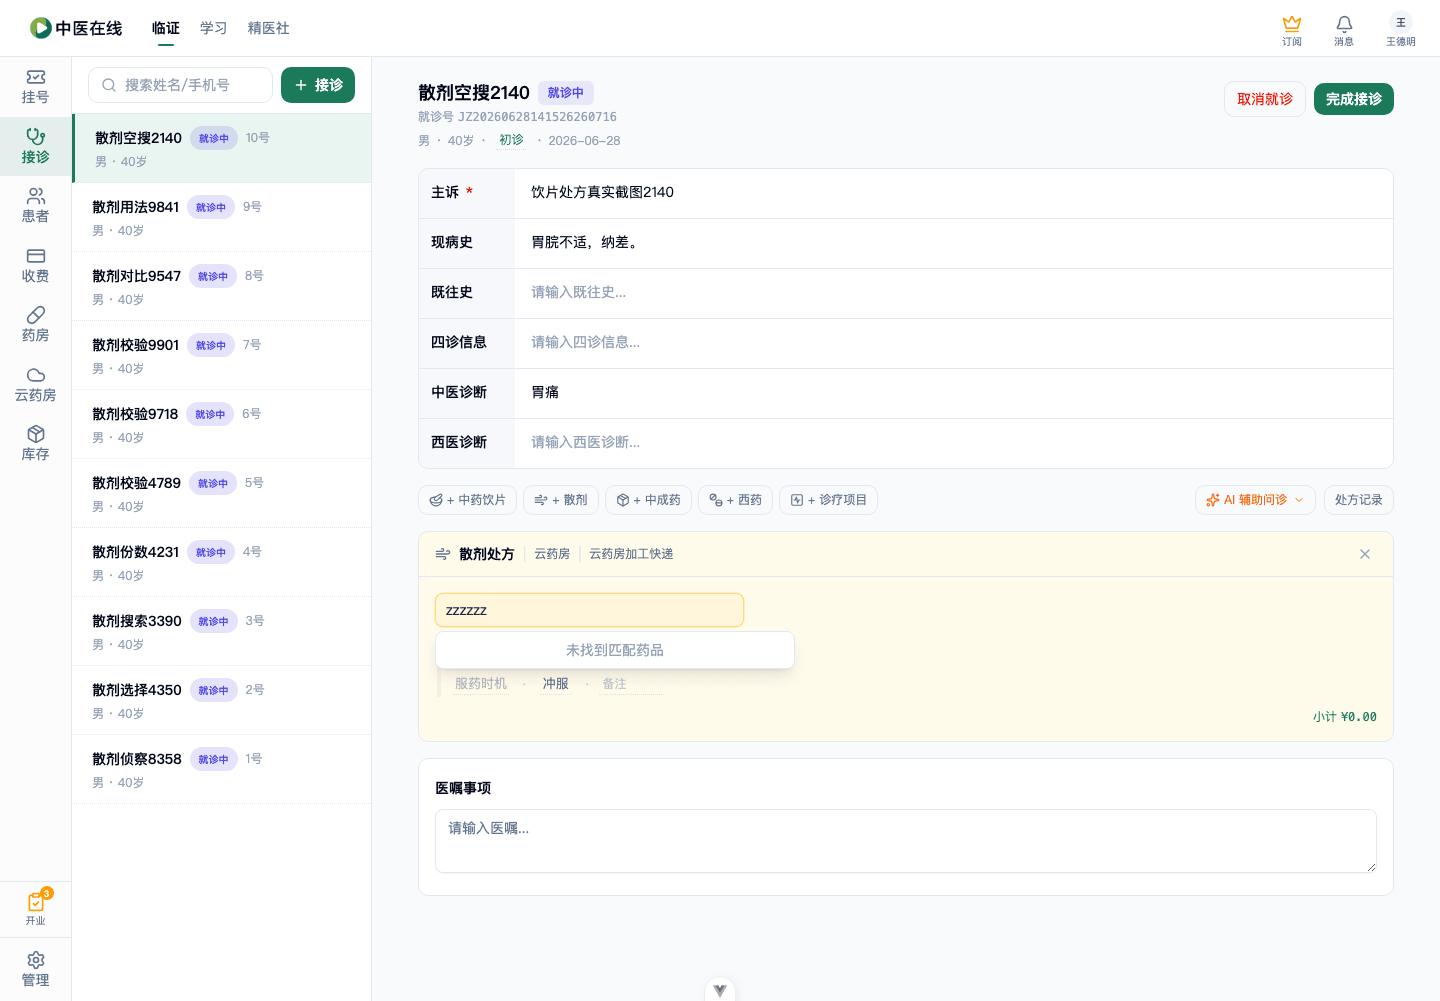The image size is (1440, 1001).
Task: Select patient 散剂空搜2140 in list
Action: pyautogui.click(x=222, y=148)
